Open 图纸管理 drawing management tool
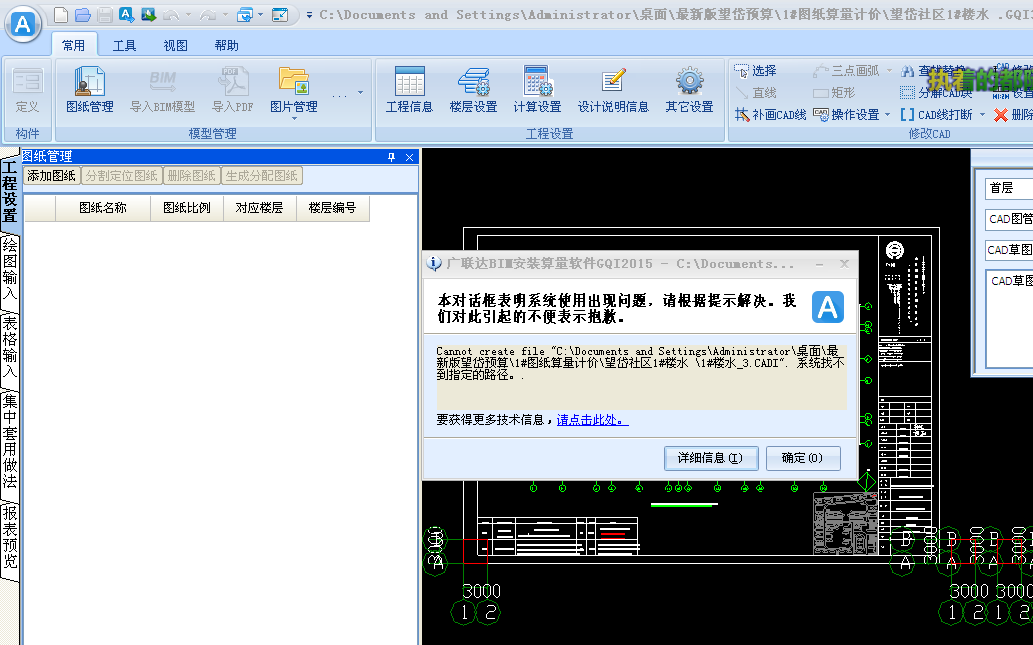The width and height of the screenshot is (1033, 645). 90,90
